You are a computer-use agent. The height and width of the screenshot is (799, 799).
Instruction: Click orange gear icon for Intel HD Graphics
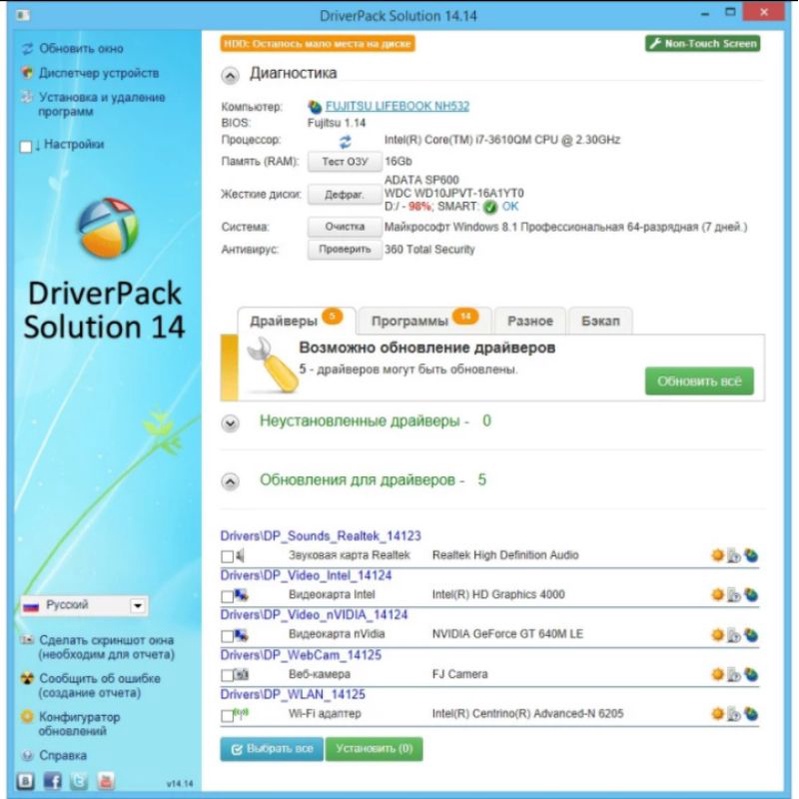pyautogui.click(x=717, y=594)
